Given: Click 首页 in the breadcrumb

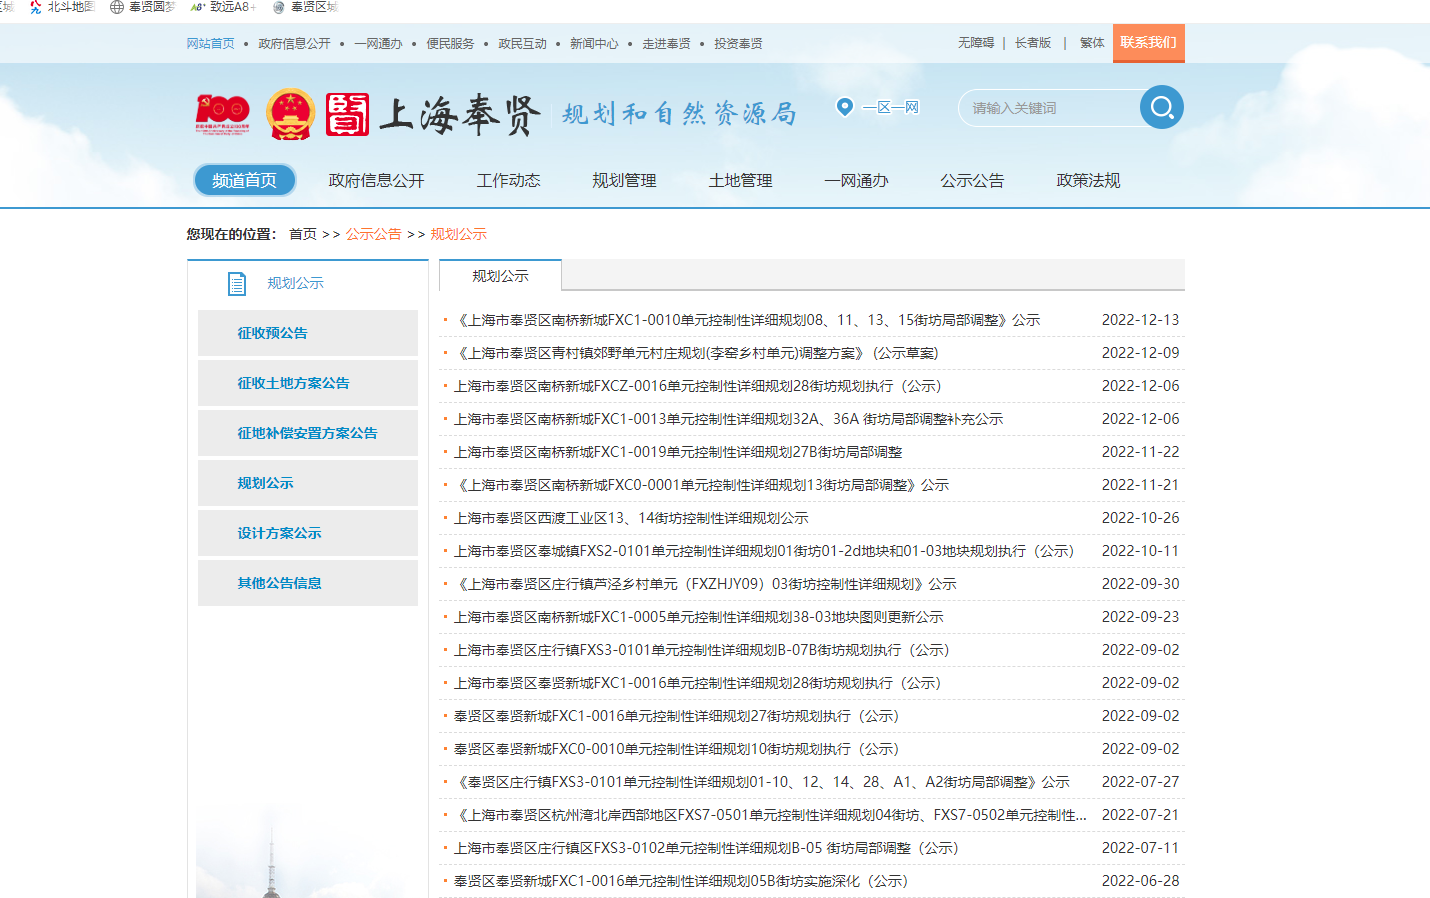Looking at the screenshot, I should click(x=303, y=234).
